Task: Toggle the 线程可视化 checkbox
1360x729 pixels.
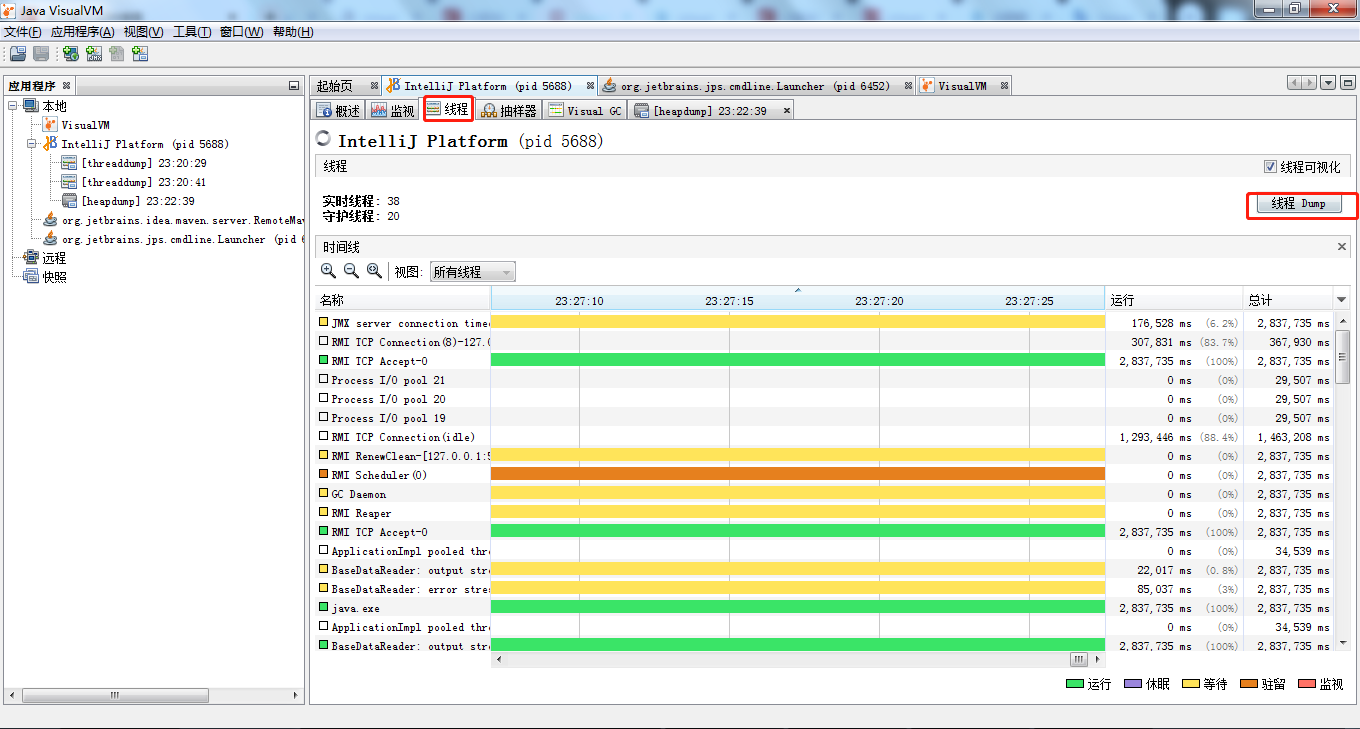Action: pyautogui.click(x=1270, y=167)
